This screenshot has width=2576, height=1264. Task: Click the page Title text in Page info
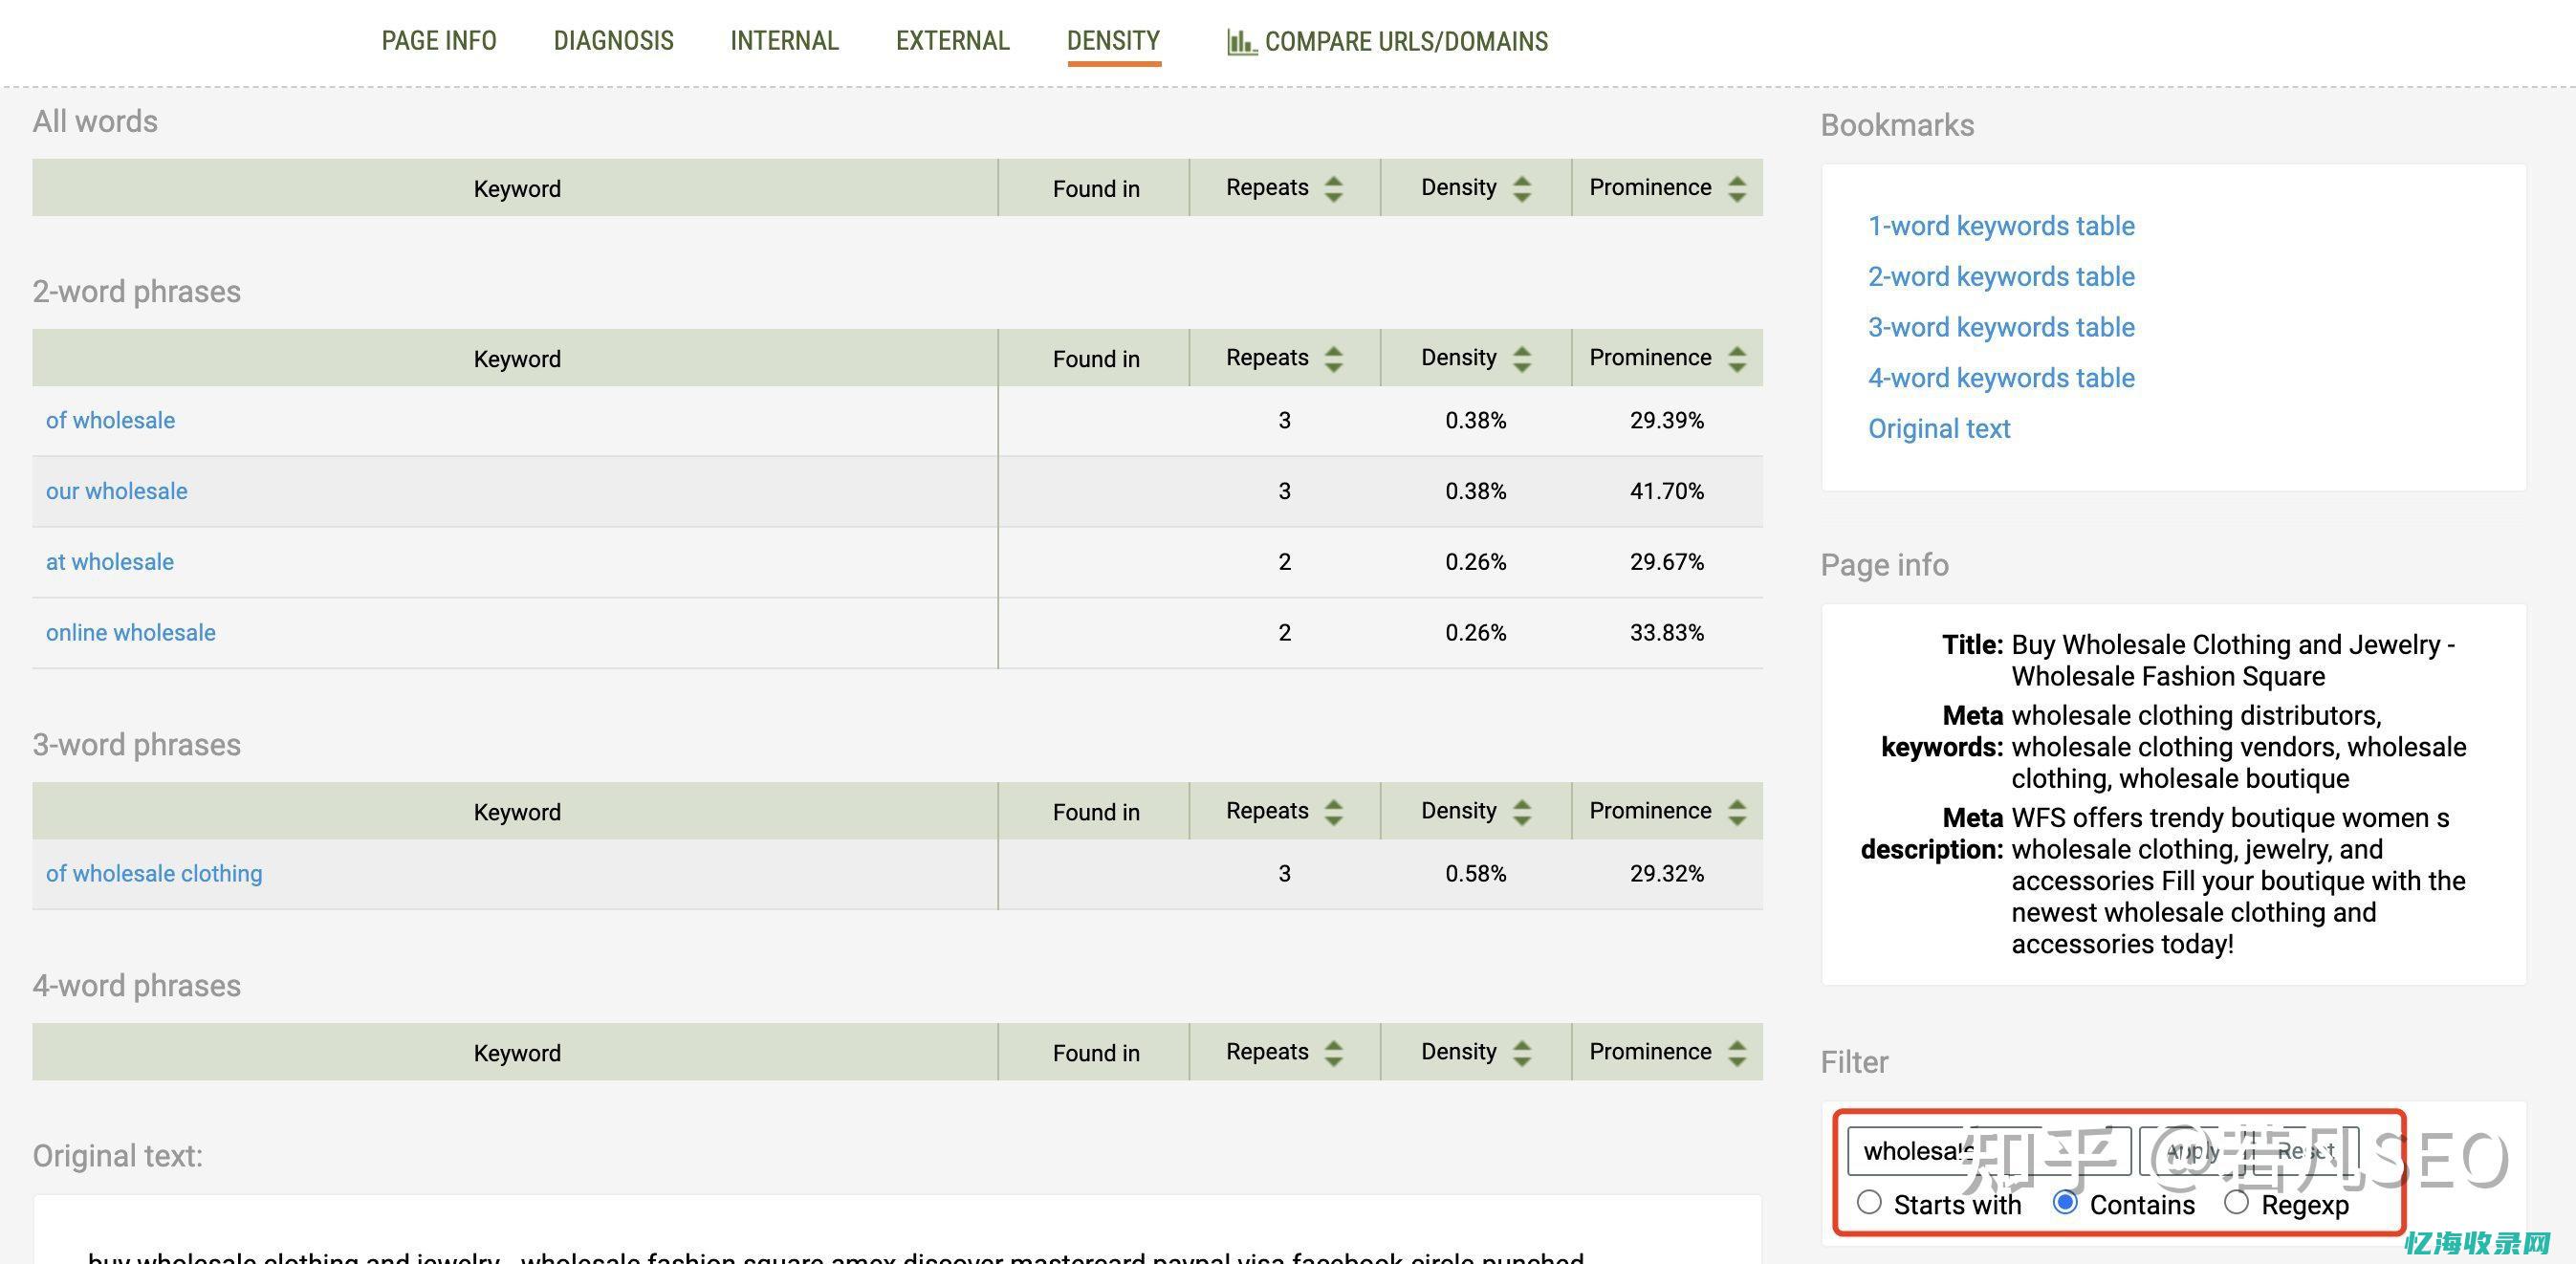tap(2233, 661)
